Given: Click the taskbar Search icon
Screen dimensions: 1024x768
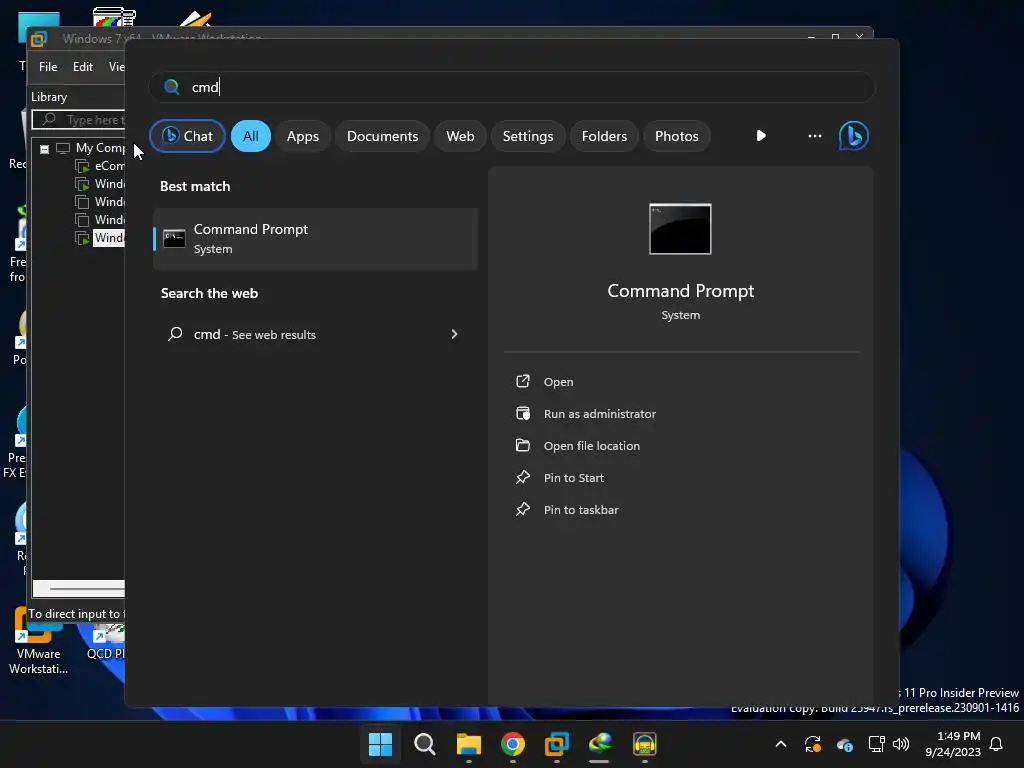Looking at the screenshot, I should [x=424, y=744].
